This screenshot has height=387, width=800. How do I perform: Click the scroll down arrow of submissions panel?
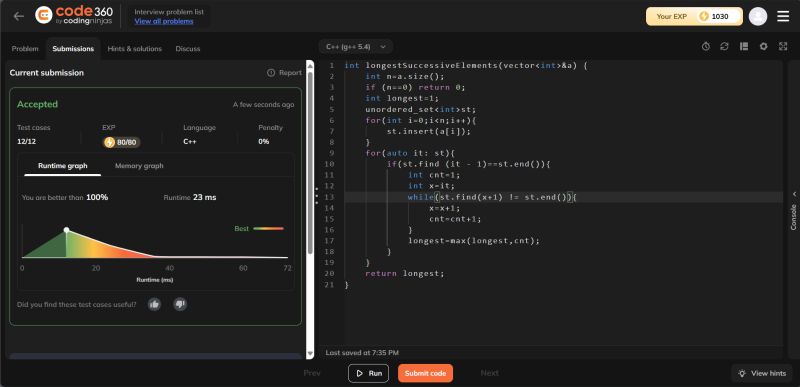(310, 353)
